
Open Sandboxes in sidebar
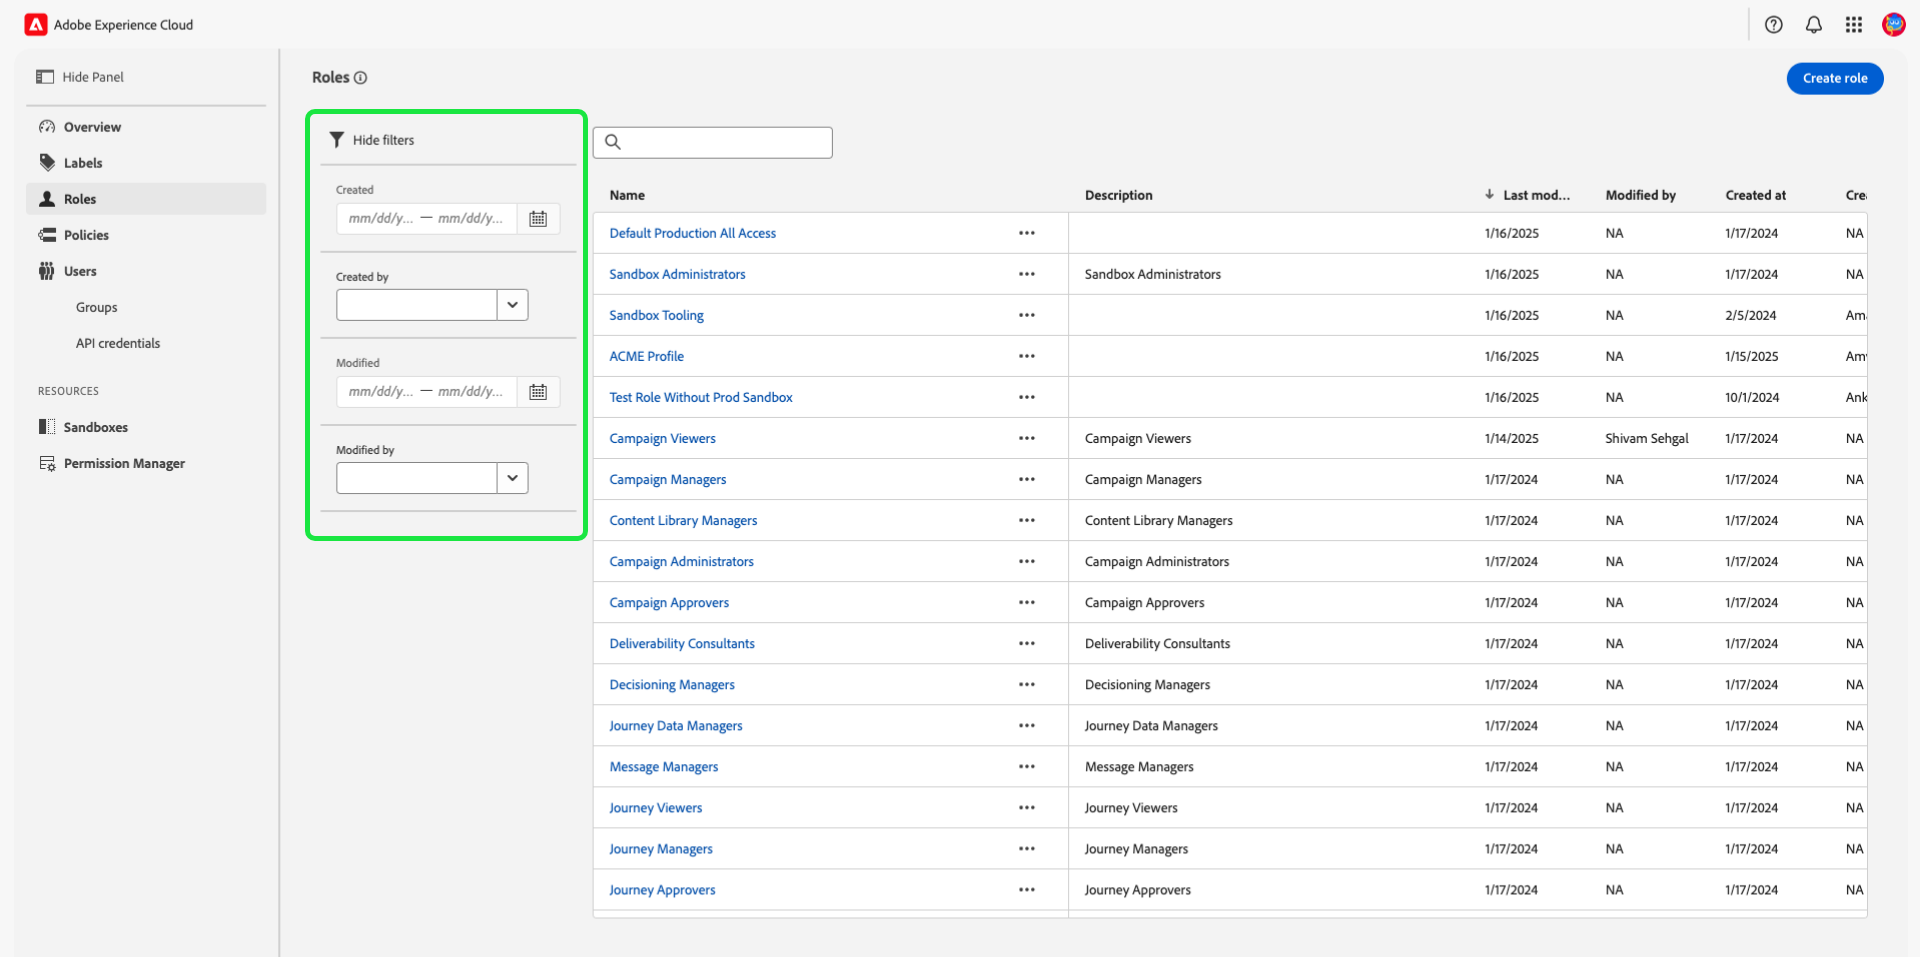click(x=146, y=427)
